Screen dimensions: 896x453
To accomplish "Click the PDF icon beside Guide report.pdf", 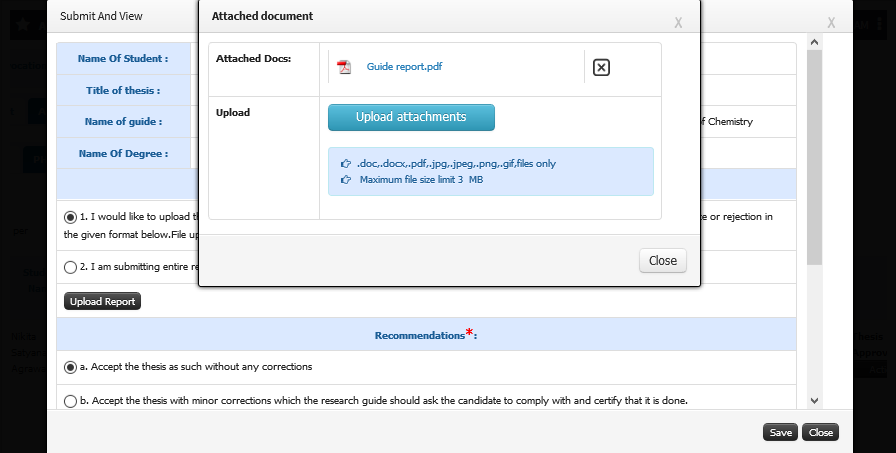I will (x=344, y=67).
